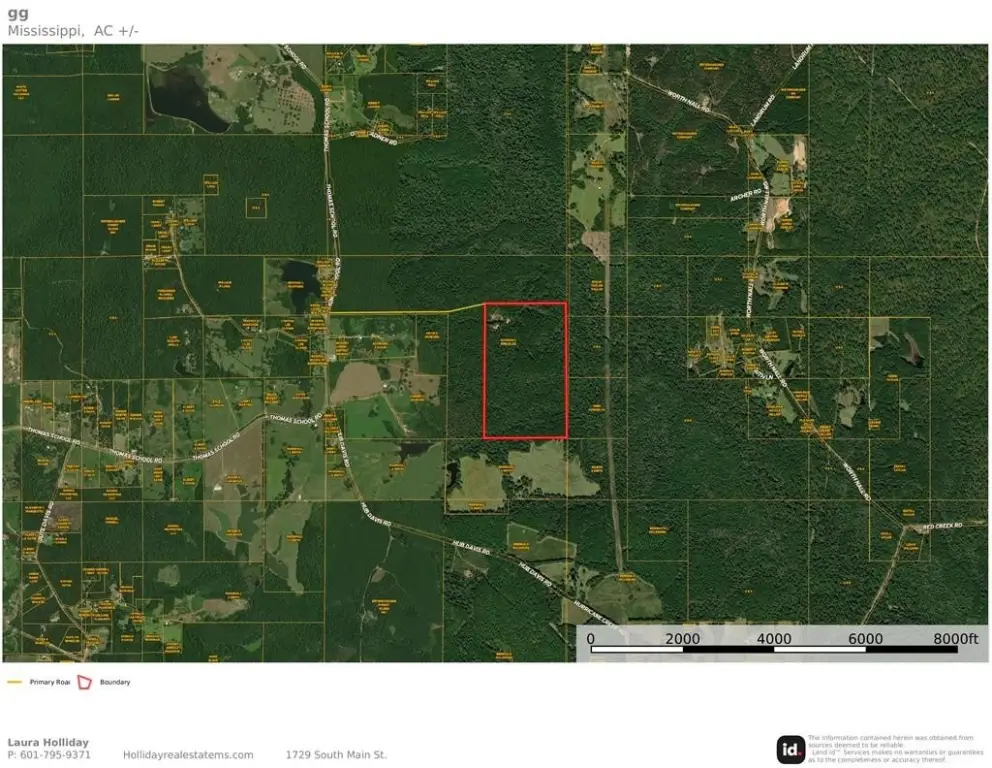The width and height of the screenshot is (992, 768).
Task: Click the 1729 South Main St. address
Action: point(336,755)
